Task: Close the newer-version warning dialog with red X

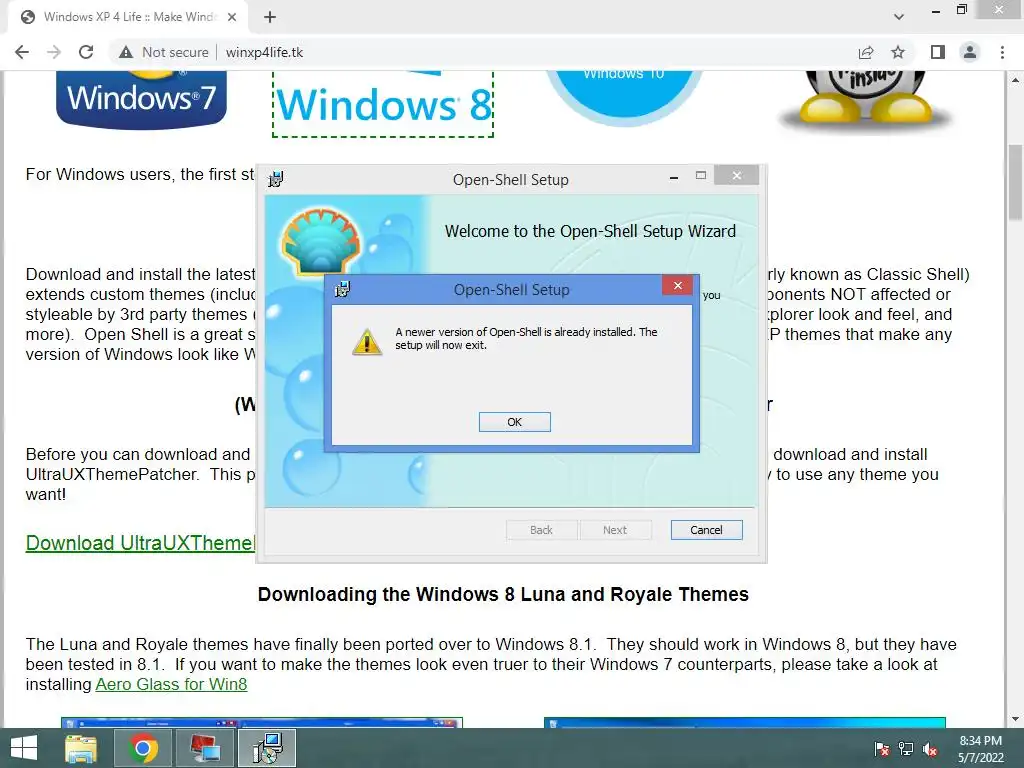Action: [x=677, y=285]
